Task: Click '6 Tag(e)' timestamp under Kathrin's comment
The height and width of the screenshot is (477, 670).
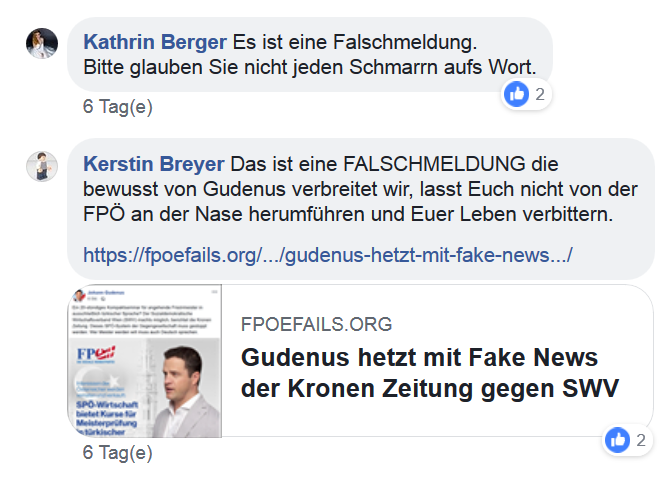Action: 118,106
